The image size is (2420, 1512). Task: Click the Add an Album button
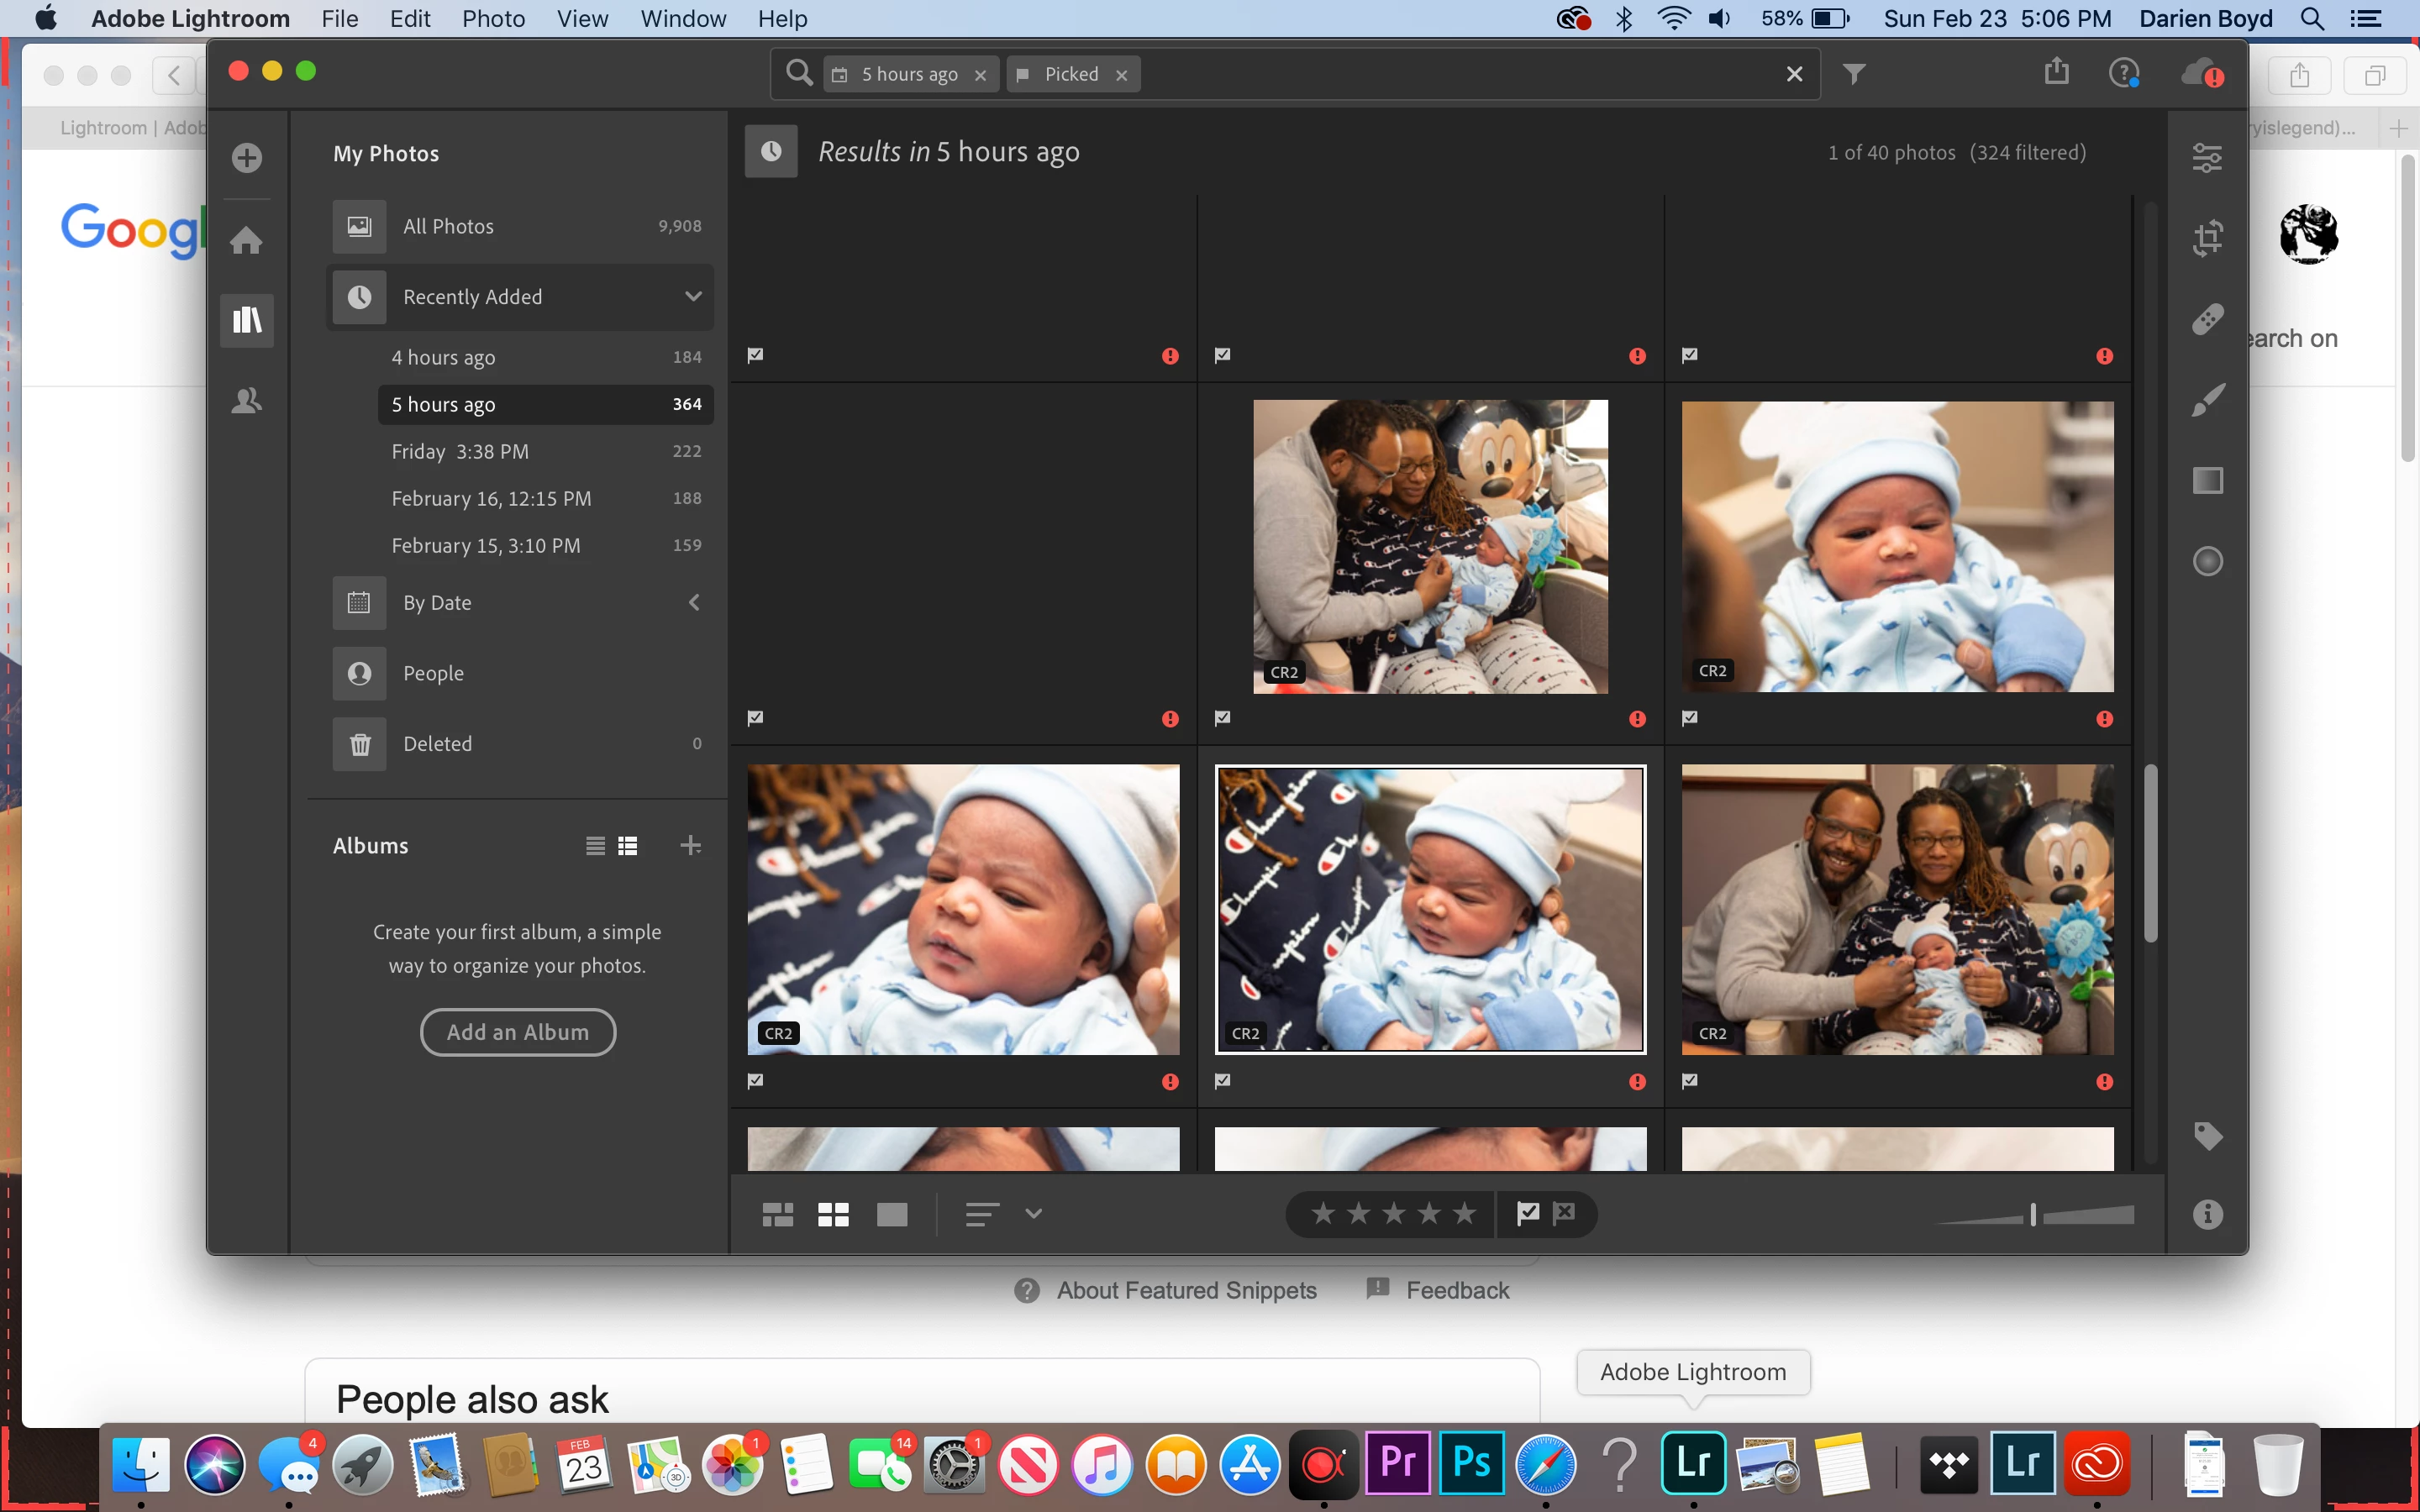point(517,1032)
